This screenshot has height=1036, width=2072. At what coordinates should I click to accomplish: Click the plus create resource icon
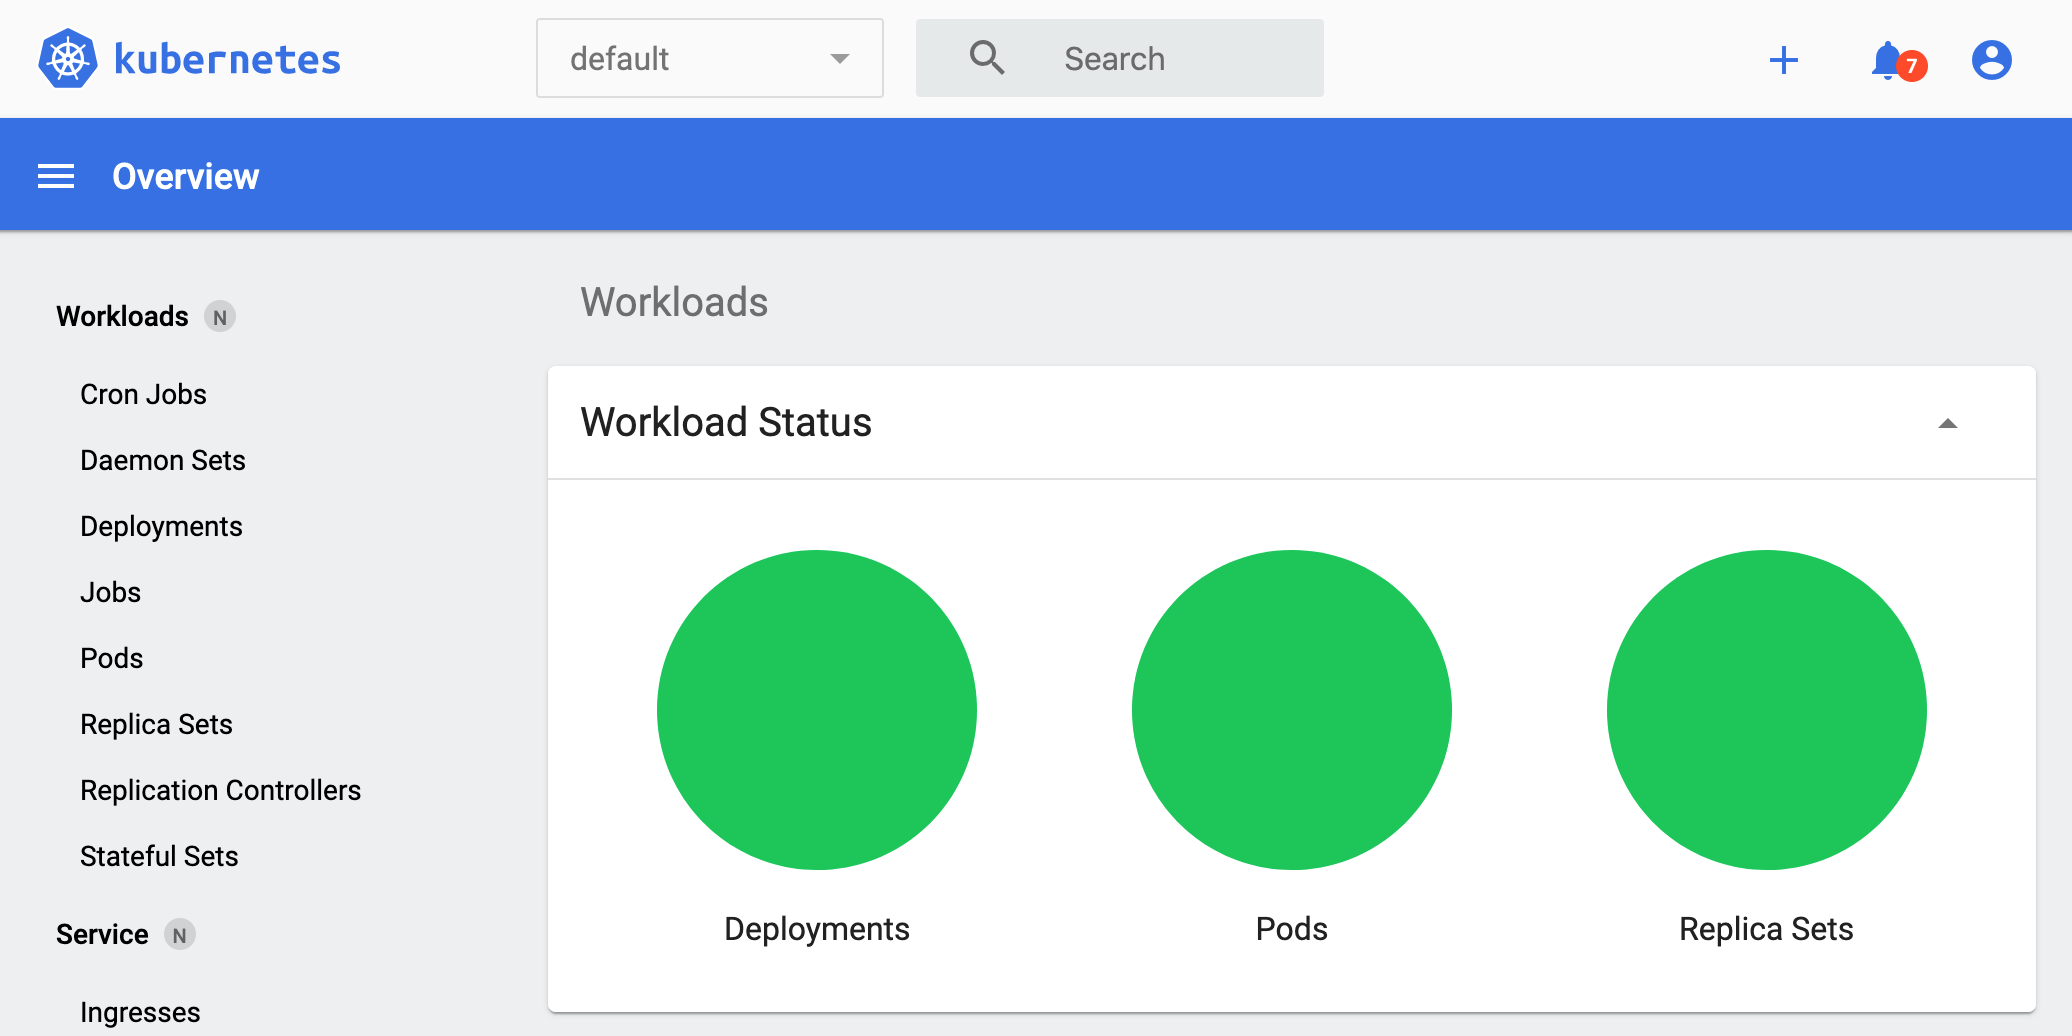(x=1783, y=60)
